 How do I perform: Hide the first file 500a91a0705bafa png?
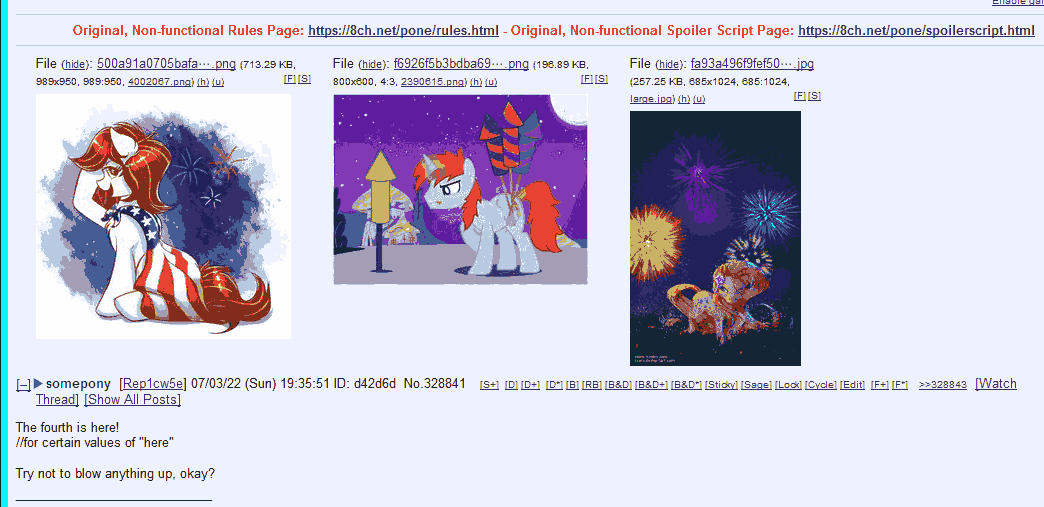click(75, 65)
